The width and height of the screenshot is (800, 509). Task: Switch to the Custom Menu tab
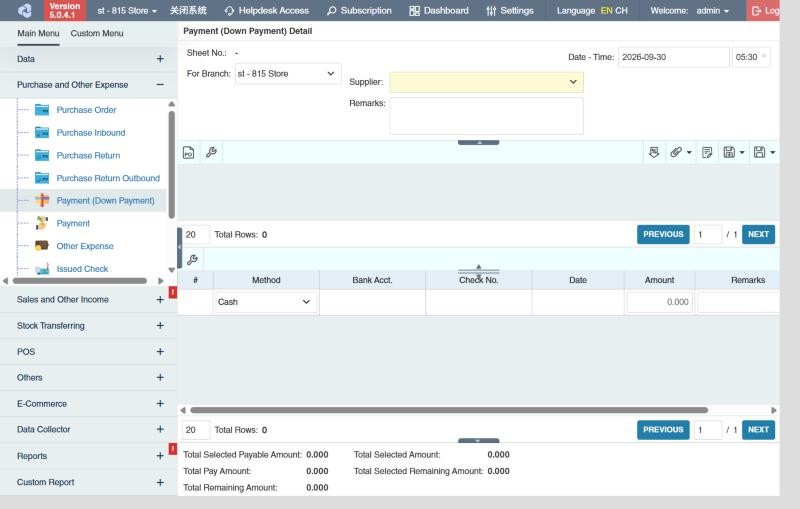(97, 33)
